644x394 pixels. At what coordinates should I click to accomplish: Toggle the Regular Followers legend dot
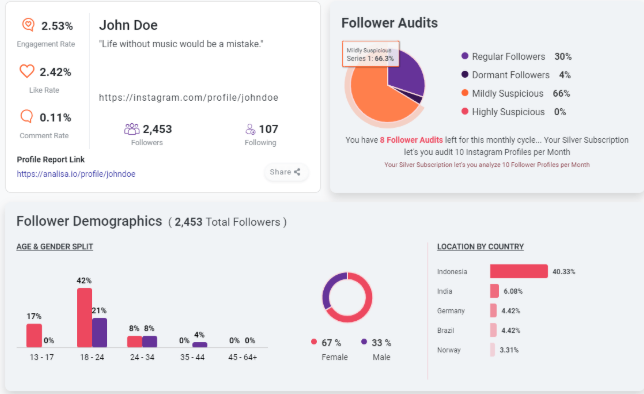(465, 56)
